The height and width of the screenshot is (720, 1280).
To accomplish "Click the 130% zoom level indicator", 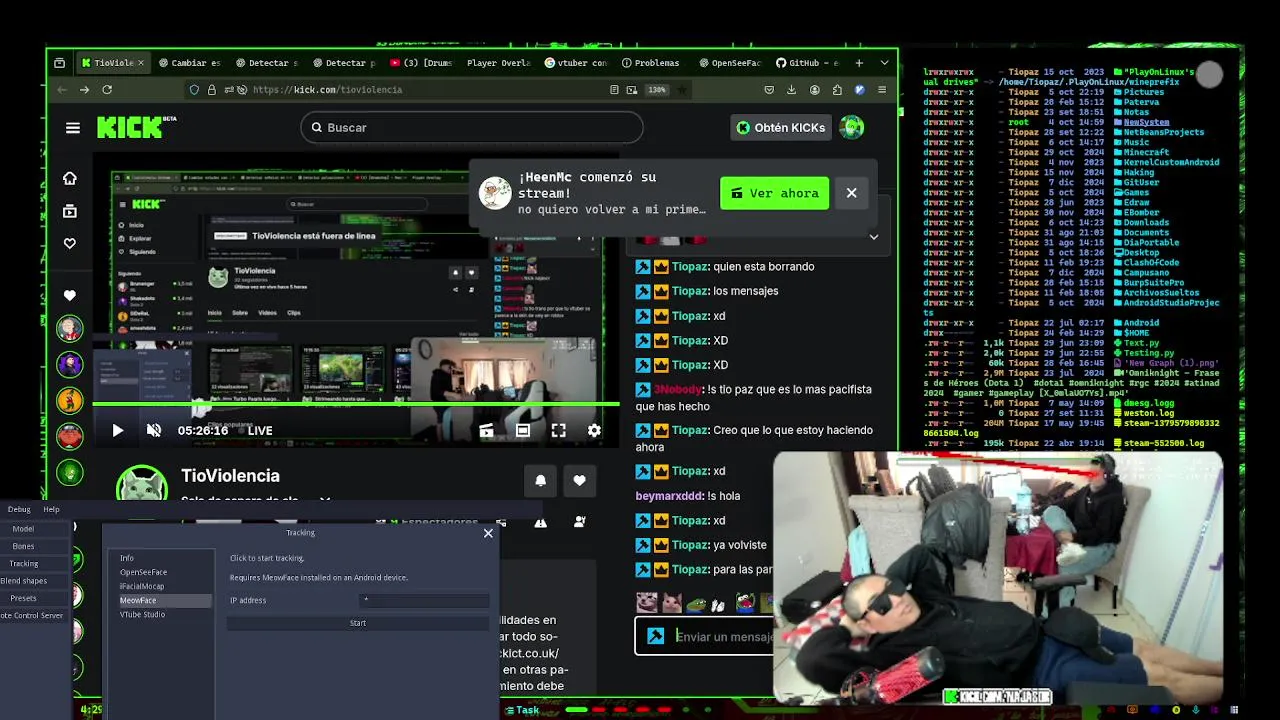I will [x=657, y=90].
